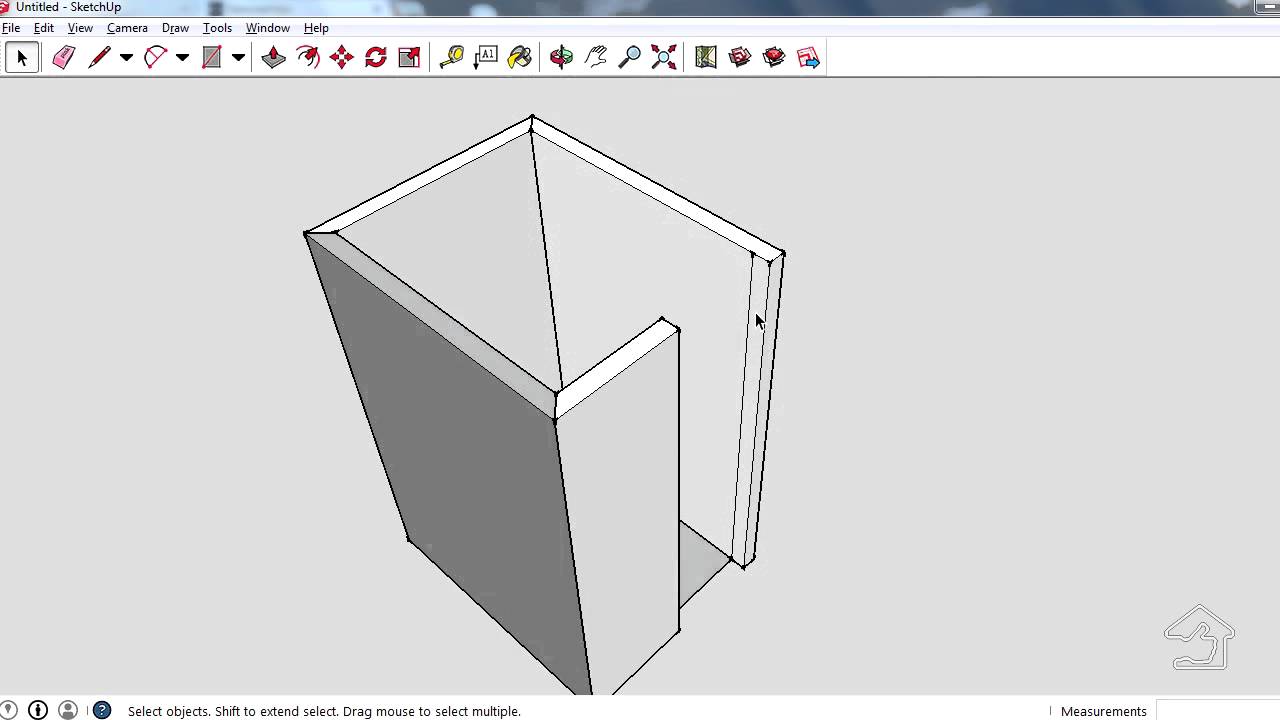
Task: Select the Line pencil tool
Action: 99,58
